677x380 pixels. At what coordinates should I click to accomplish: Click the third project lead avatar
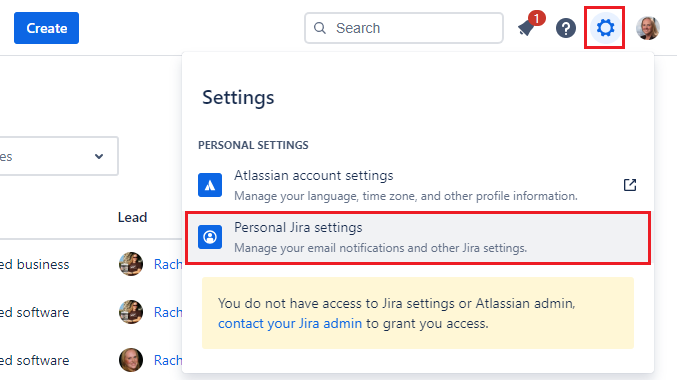[x=131, y=360]
